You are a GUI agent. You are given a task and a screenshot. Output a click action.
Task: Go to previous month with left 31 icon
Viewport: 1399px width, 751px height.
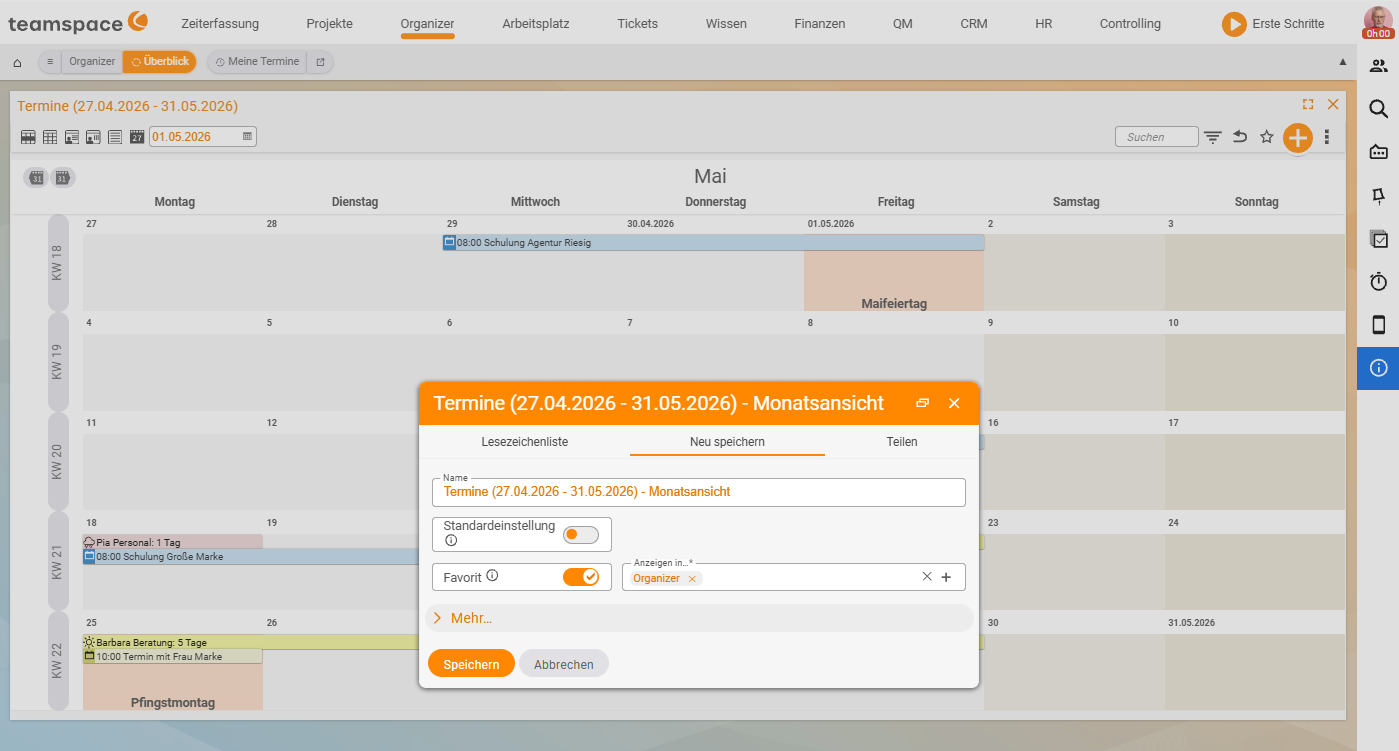click(x=37, y=178)
